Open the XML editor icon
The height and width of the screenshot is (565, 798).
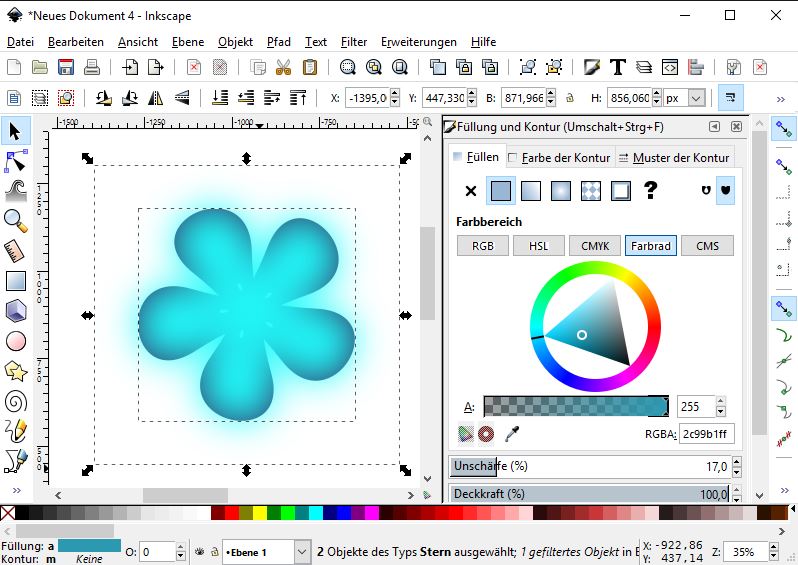670,67
